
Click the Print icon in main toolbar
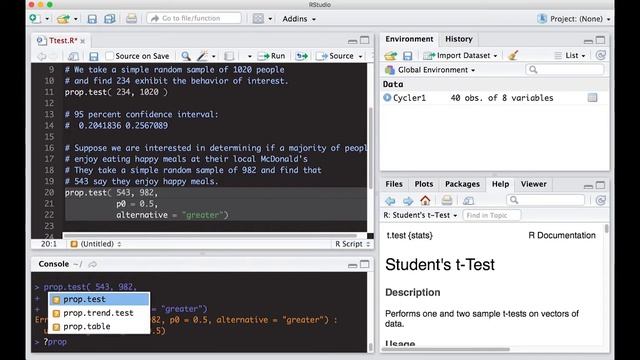point(131,18)
